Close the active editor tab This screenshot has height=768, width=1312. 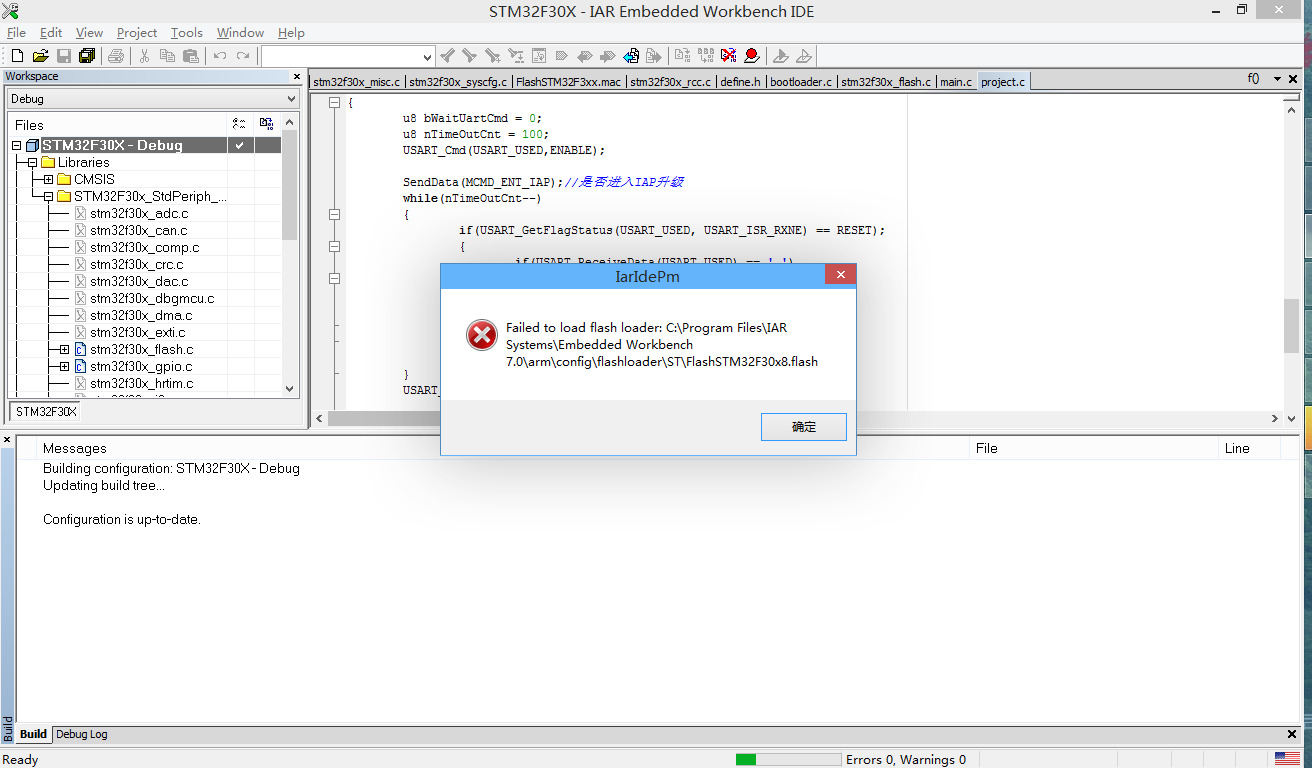tap(1295, 79)
